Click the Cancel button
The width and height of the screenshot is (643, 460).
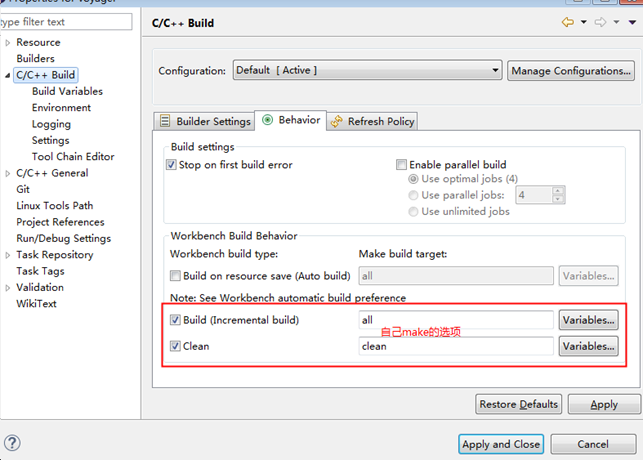point(593,444)
